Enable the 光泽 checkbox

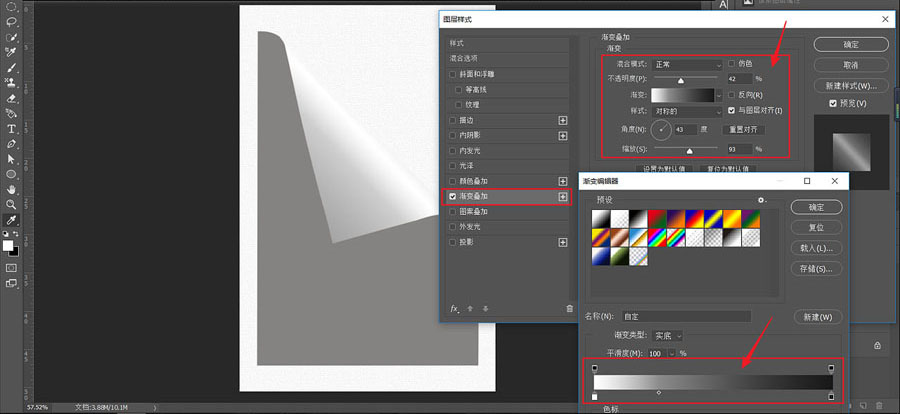(x=453, y=166)
